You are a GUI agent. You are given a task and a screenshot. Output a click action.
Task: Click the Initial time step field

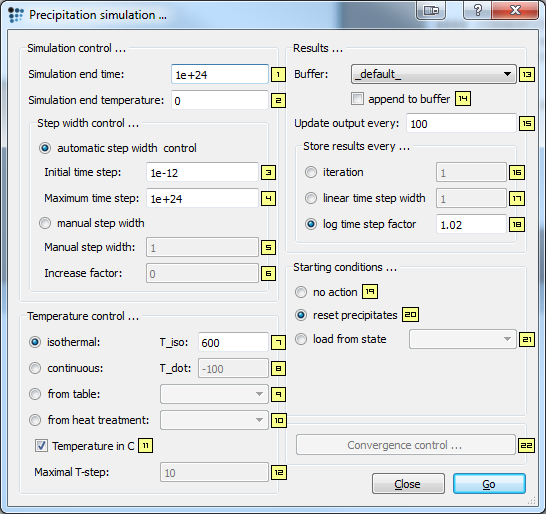point(202,172)
